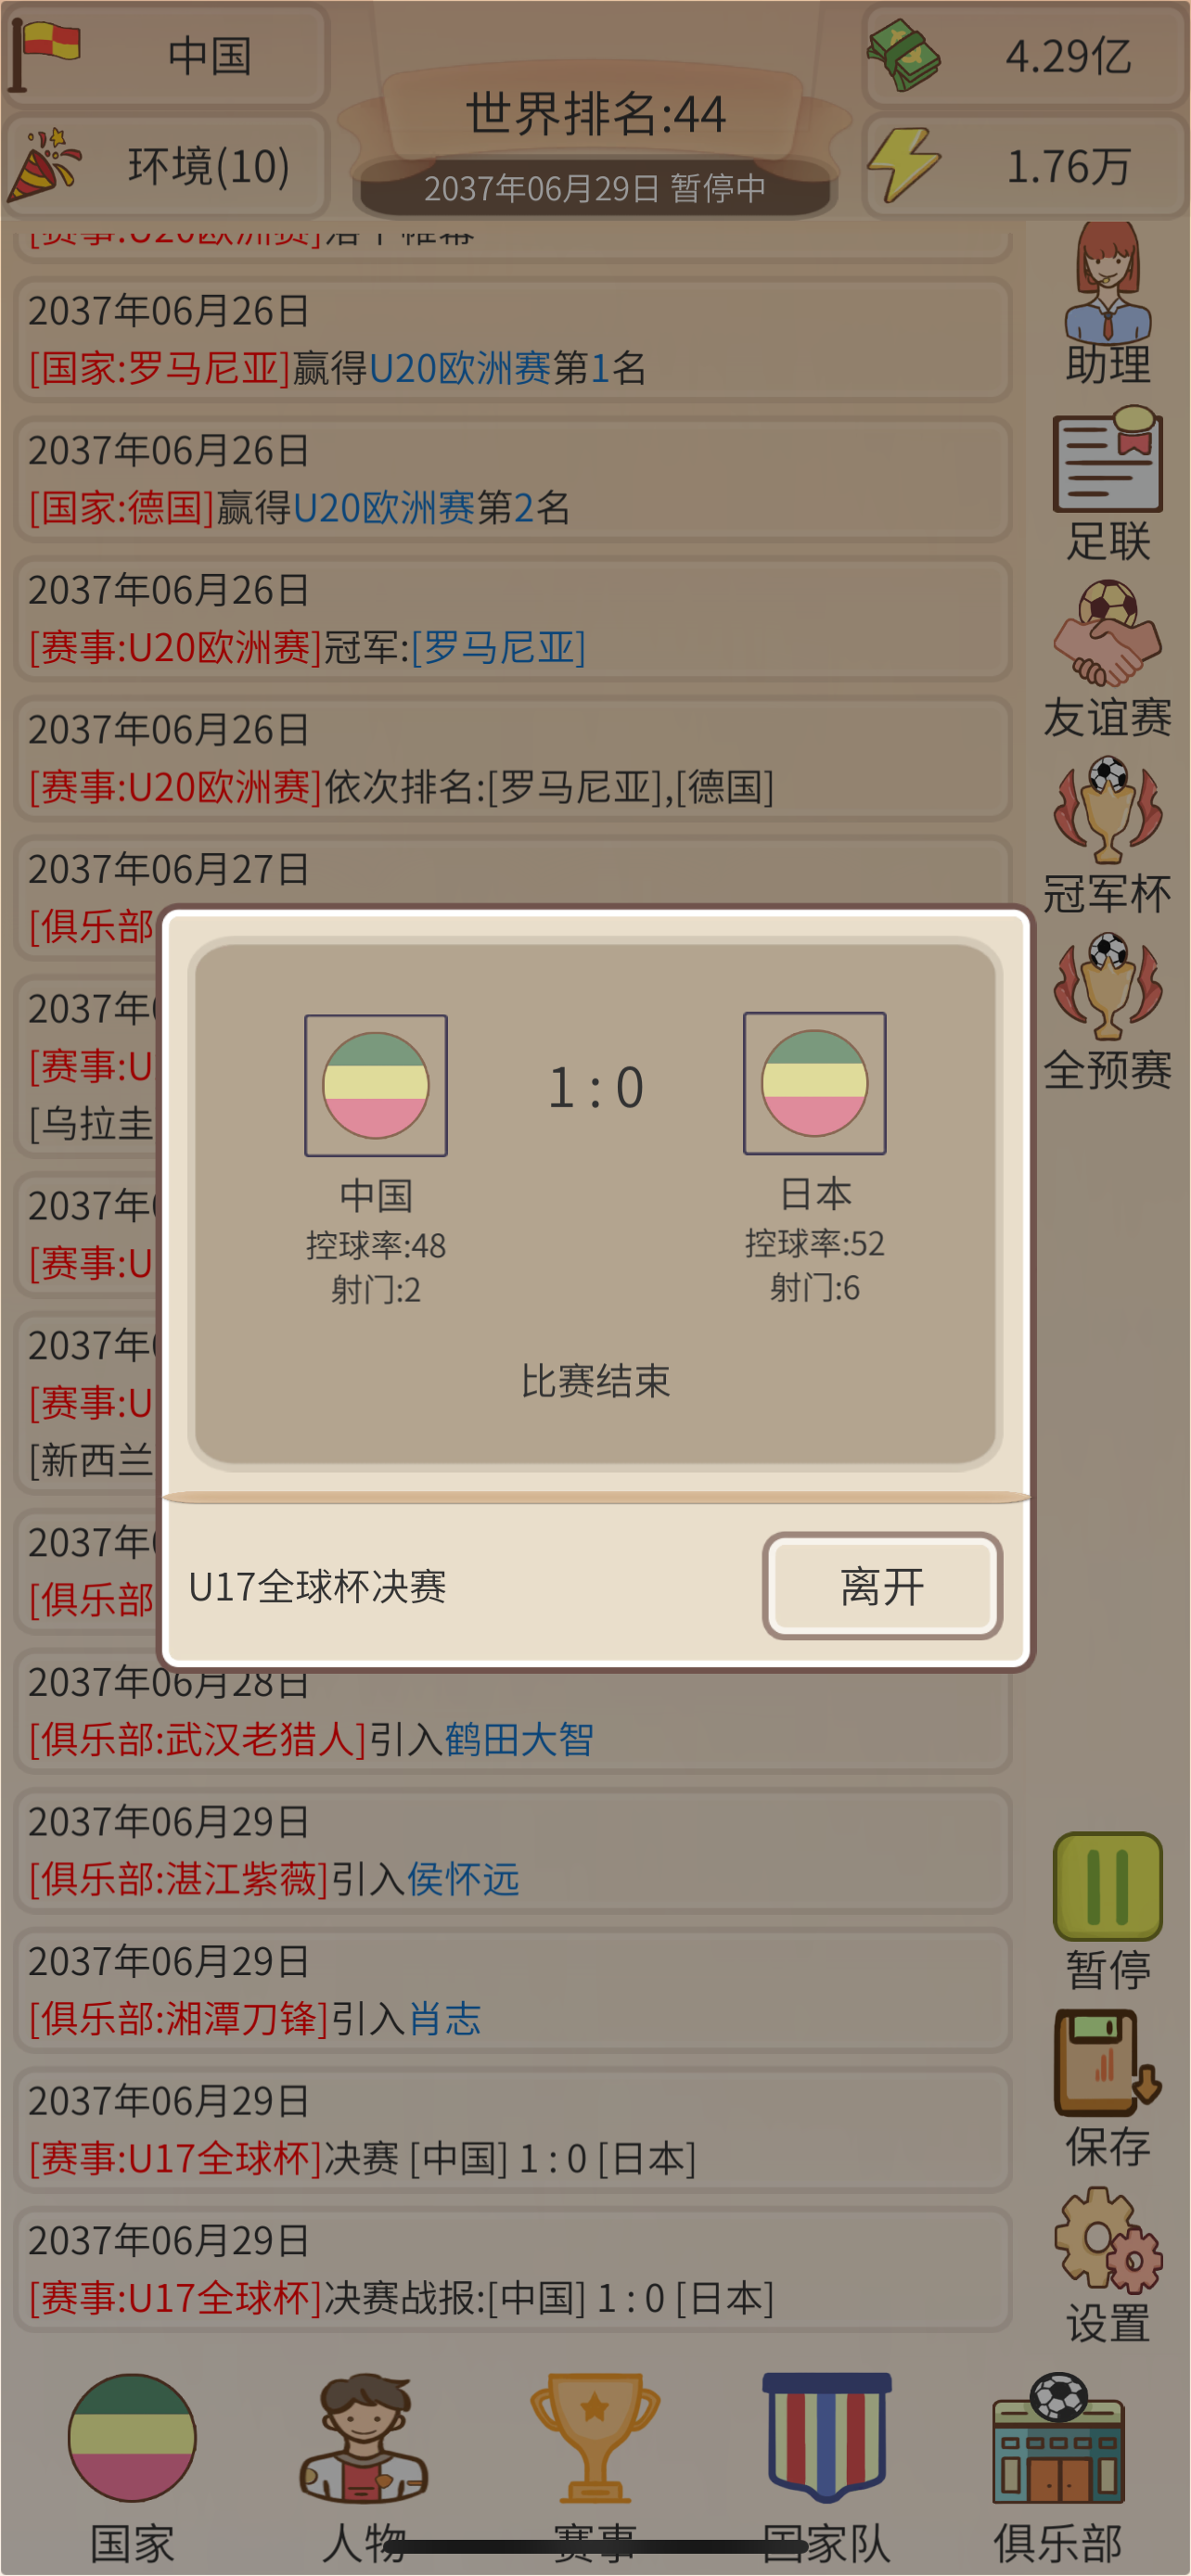Image resolution: width=1191 pixels, height=2576 pixels.
Task: Click the 罗马尼亚 link in champion news
Action: tap(498, 647)
